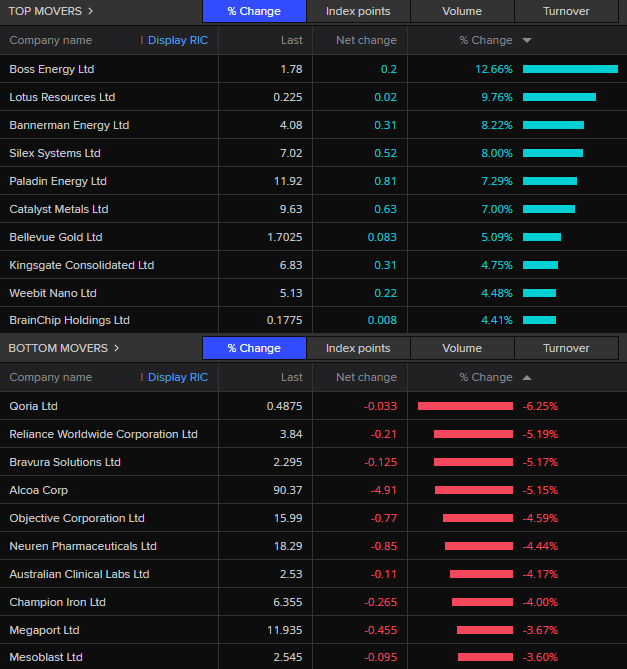Switch Top Movers to the Index points tab

(358, 12)
